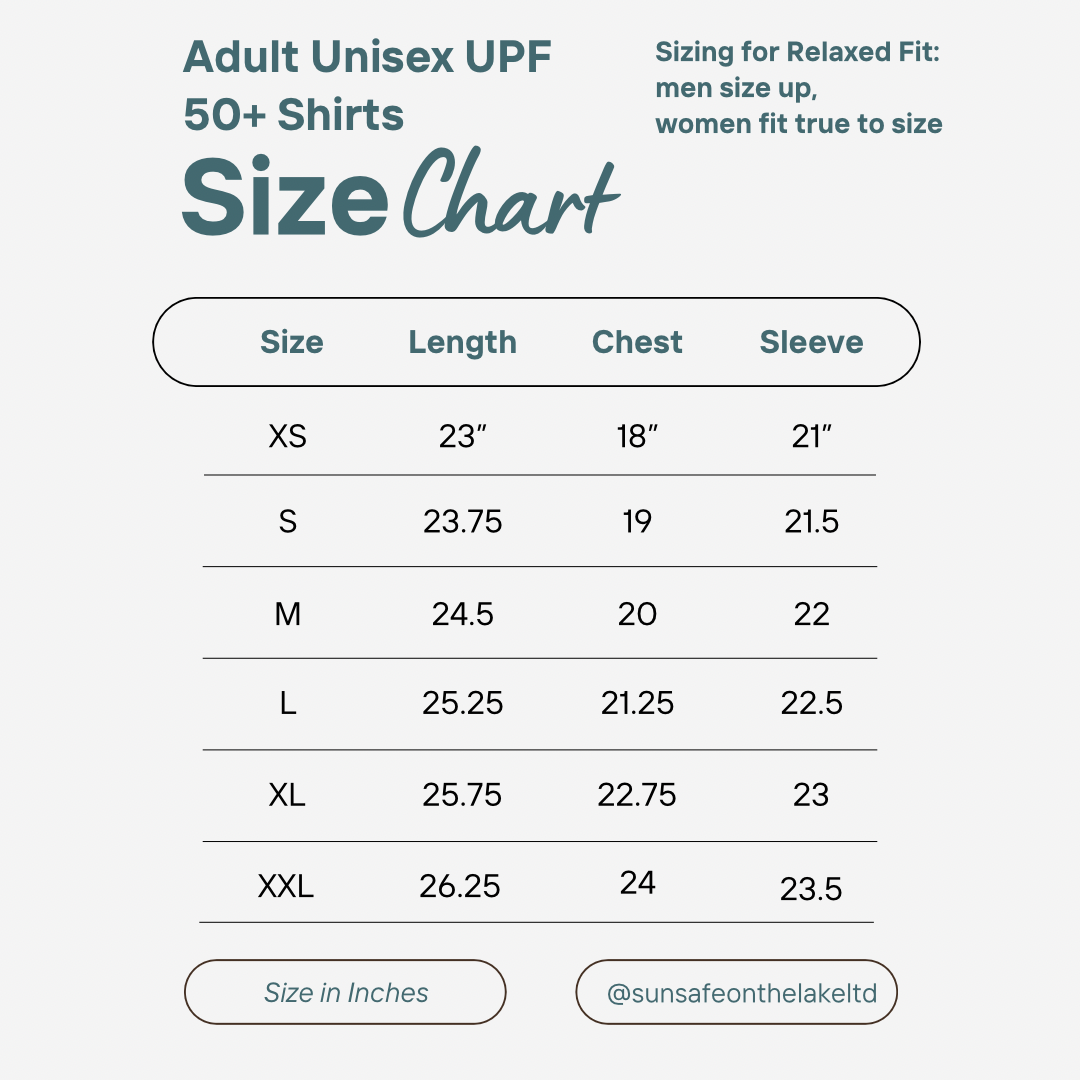Click the Size column header

pyautogui.click(x=291, y=342)
